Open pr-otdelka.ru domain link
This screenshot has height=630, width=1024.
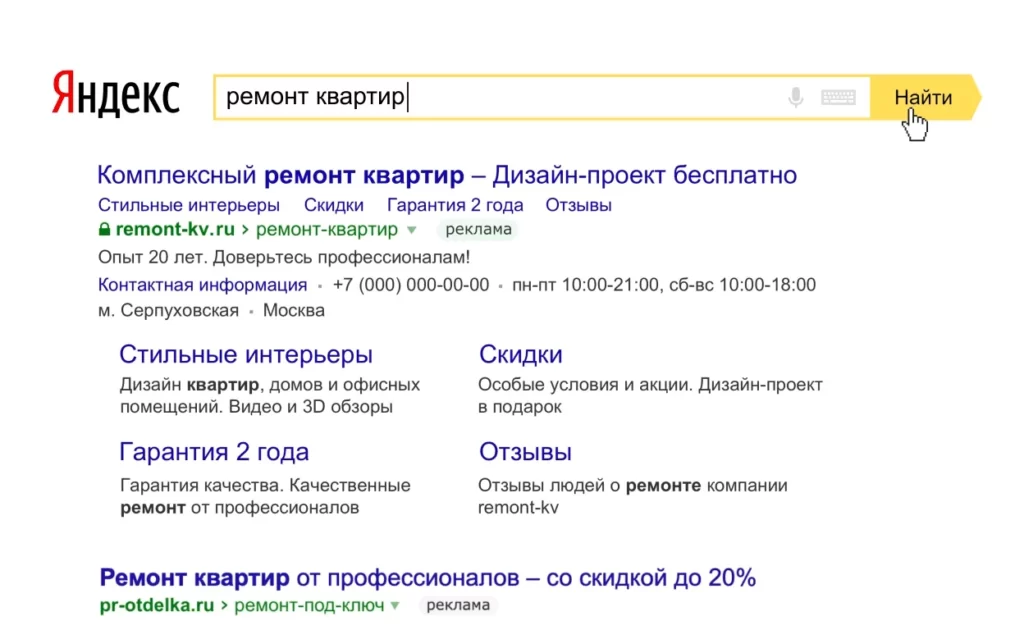pos(157,605)
